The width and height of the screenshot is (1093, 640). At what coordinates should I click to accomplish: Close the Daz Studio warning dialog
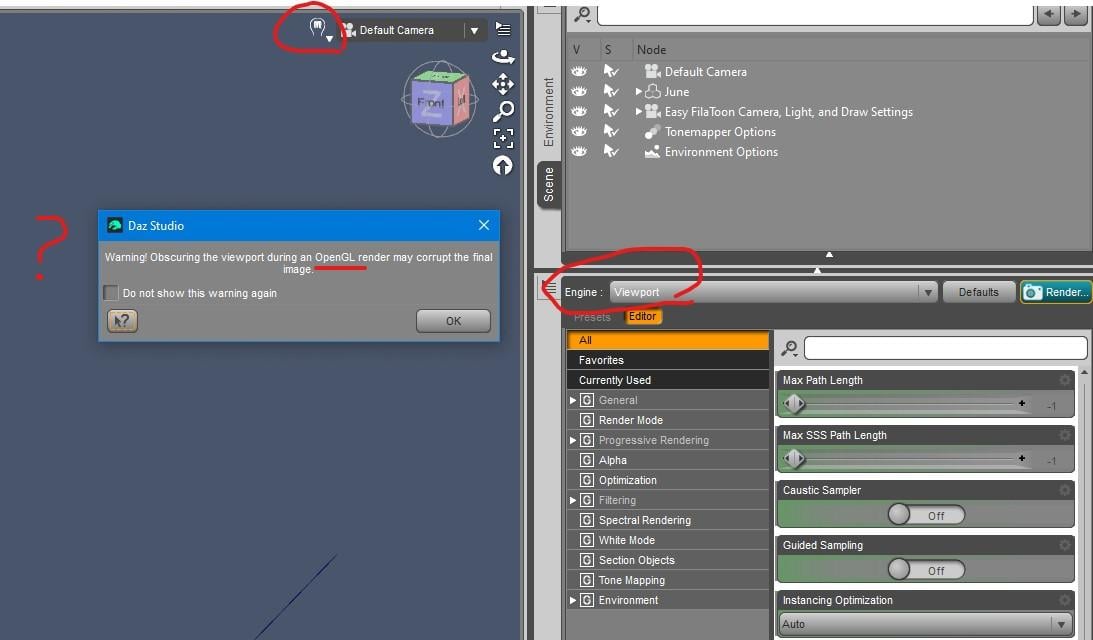pyautogui.click(x=484, y=225)
